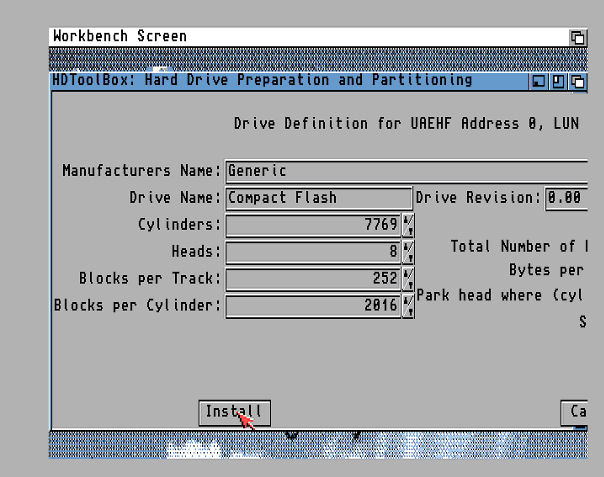Select the Blocks per Track field
604x477 pixels.
[x=313, y=279]
